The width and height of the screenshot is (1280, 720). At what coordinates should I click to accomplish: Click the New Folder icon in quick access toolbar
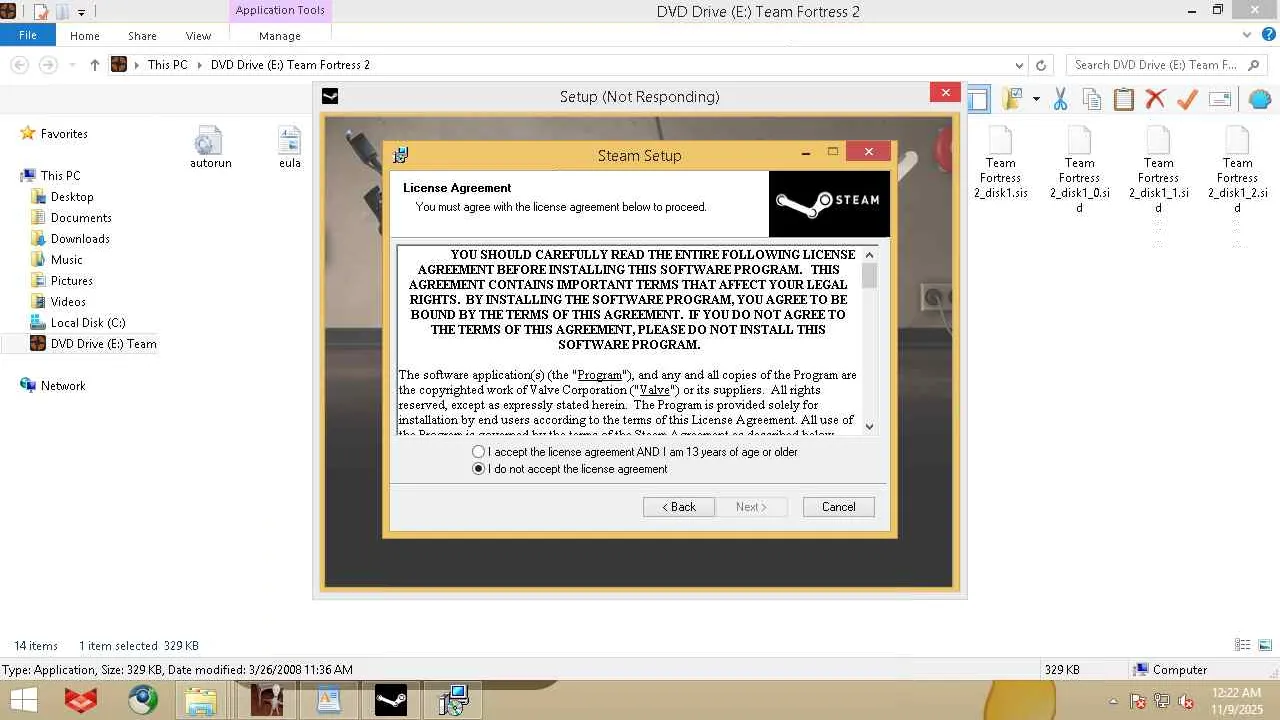pos(61,12)
